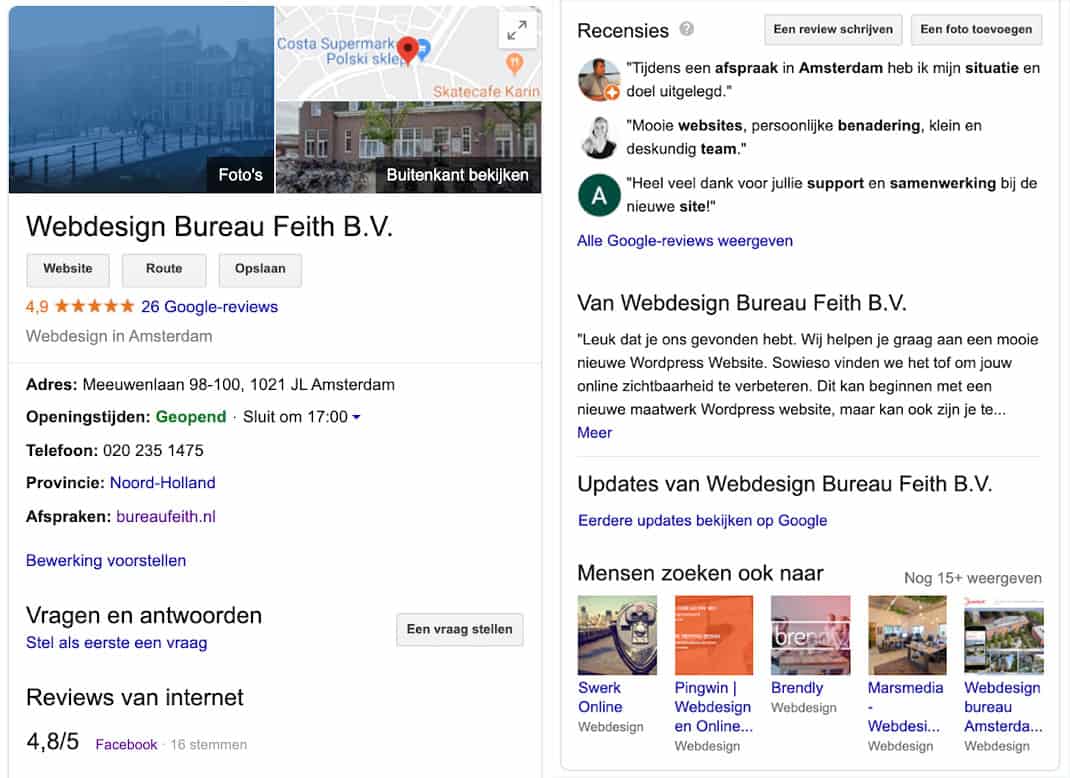Expand the opening hours dropdown

click(359, 417)
